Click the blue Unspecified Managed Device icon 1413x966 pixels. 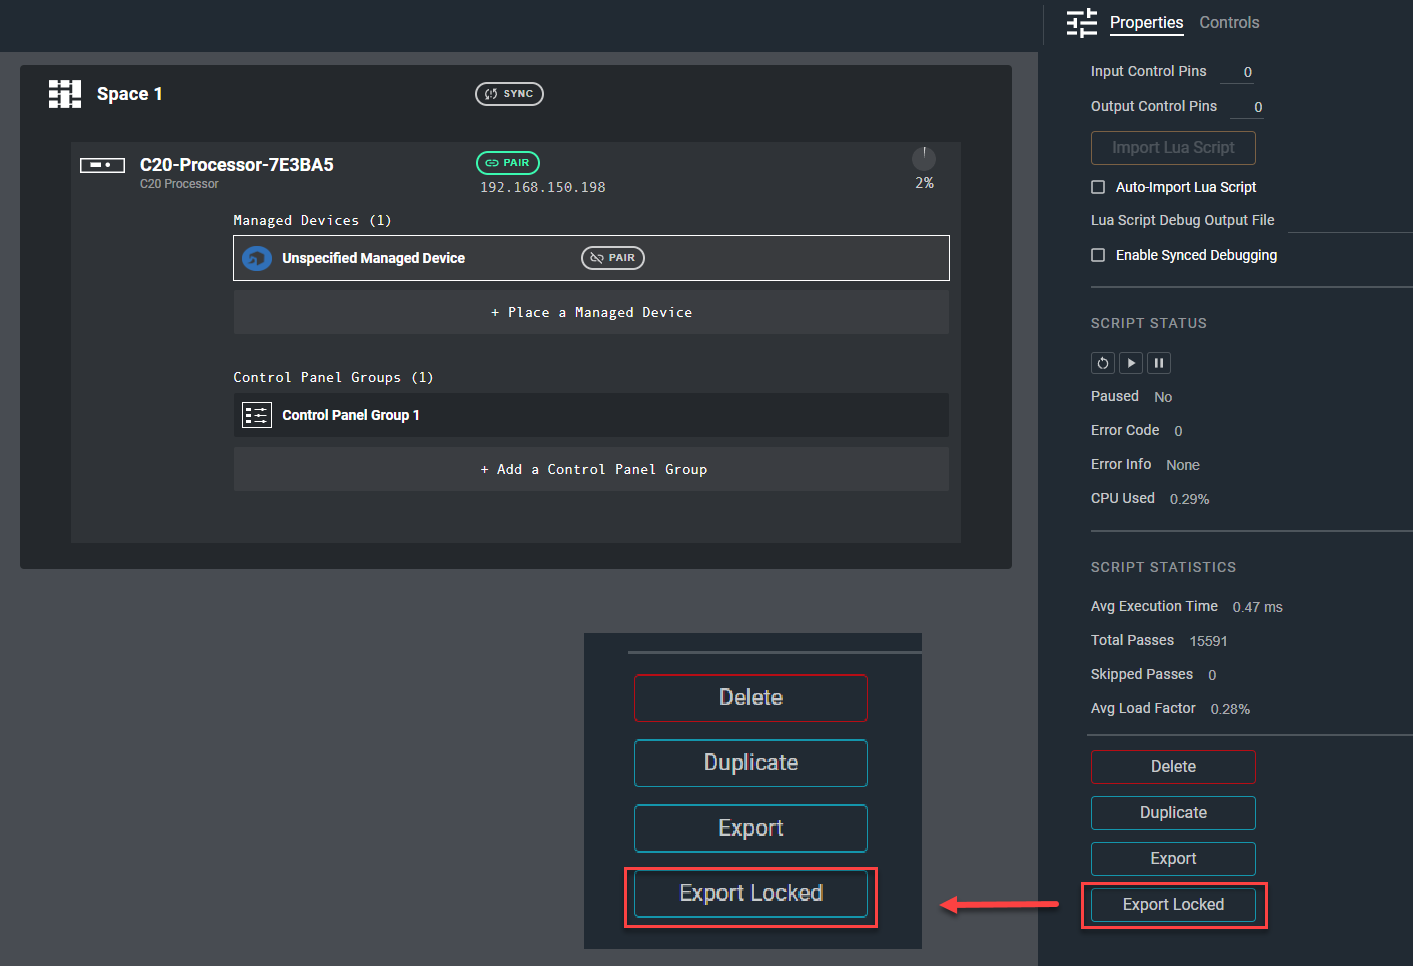[x=257, y=258]
